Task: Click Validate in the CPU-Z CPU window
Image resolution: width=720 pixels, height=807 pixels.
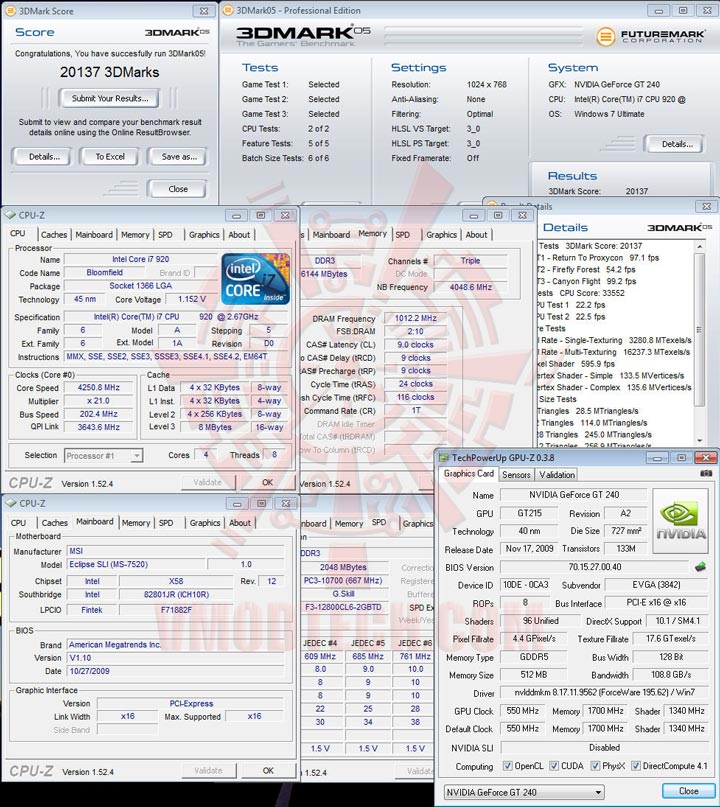Action: pos(208,482)
